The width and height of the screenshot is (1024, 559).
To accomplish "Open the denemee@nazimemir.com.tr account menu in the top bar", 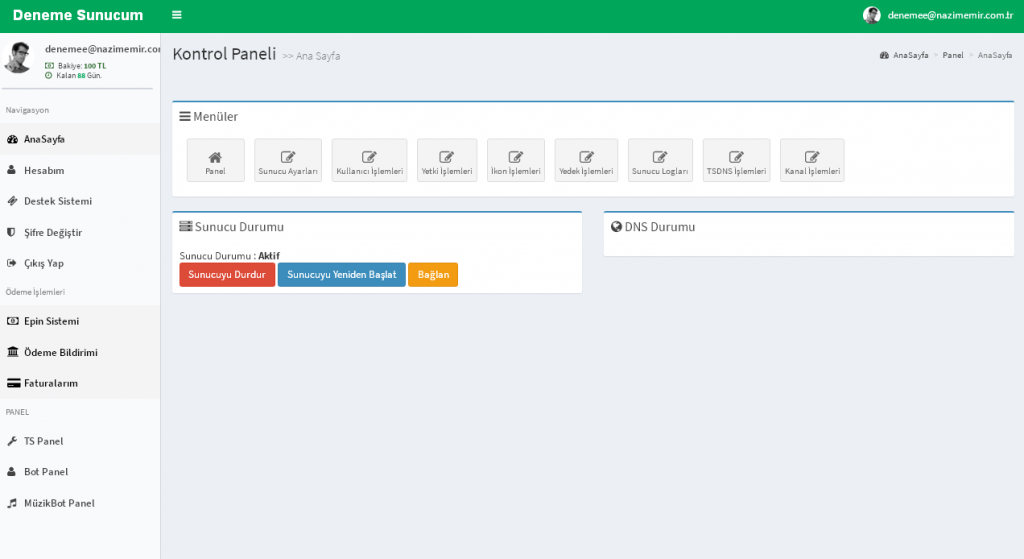I will tap(938, 15).
